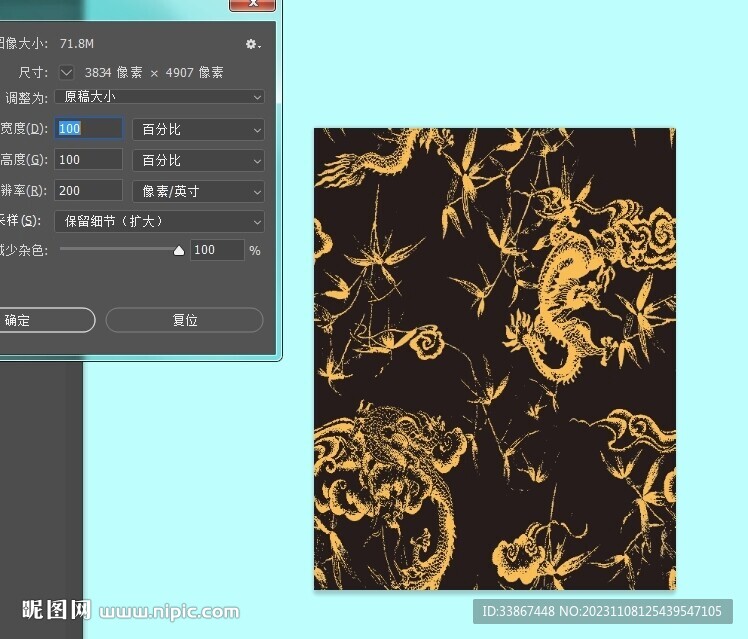Click the 高度 input field showing 100
The width and height of the screenshot is (748, 639).
coord(88,159)
